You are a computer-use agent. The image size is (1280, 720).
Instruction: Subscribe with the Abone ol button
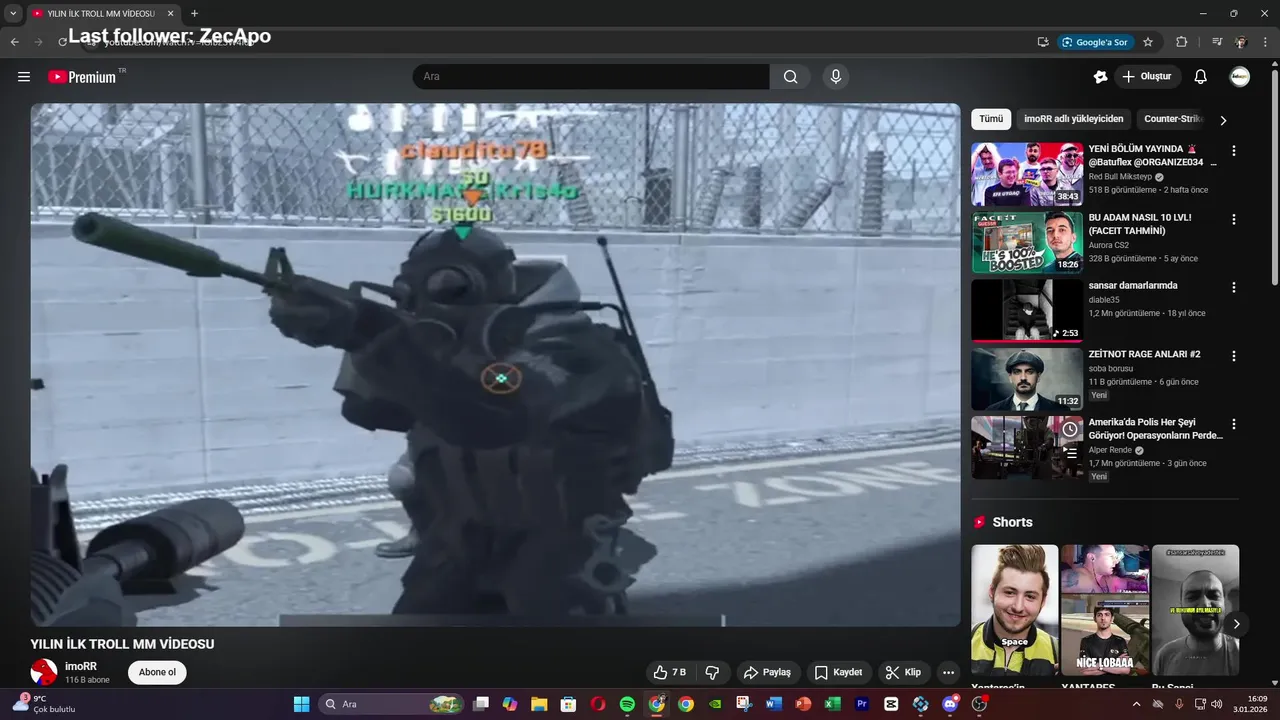coord(157,672)
